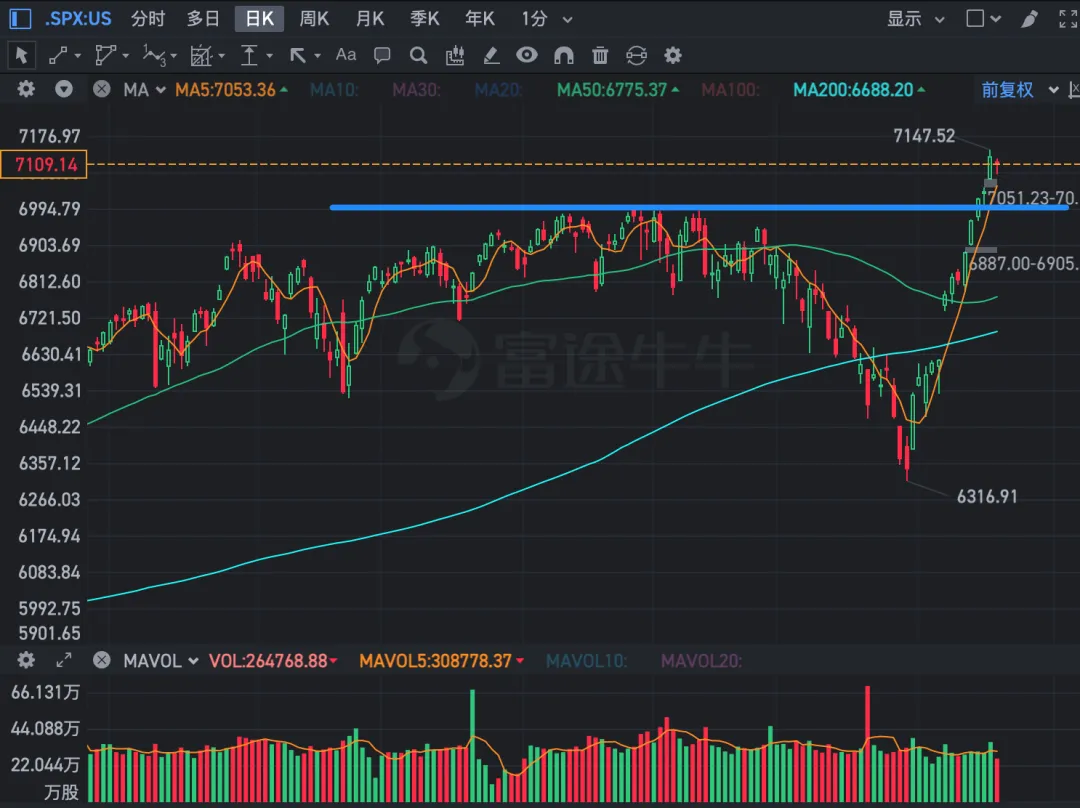Viewport: 1080px width, 808px height.
Task: Click the 6316.91 low price label
Action: coord(986,496)
